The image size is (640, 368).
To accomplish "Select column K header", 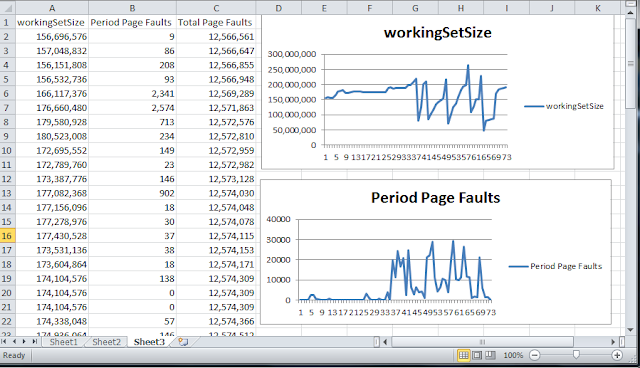I will coord(598,8).
